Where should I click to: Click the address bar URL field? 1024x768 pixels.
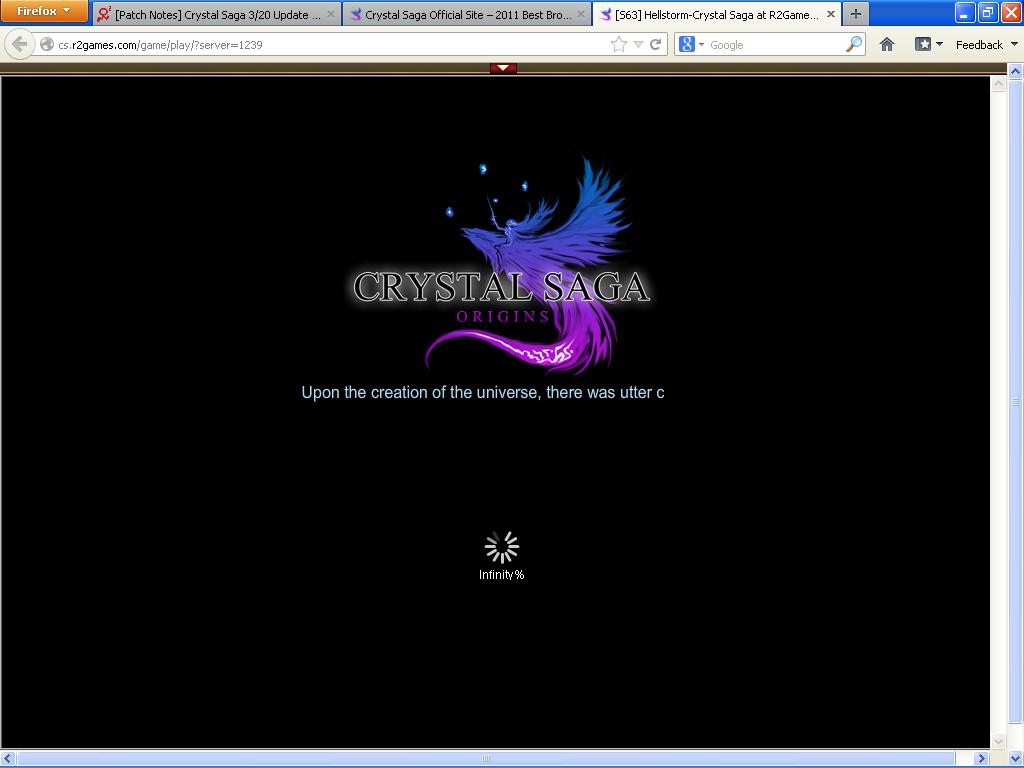pyautogui.click(x=330, y=44)
